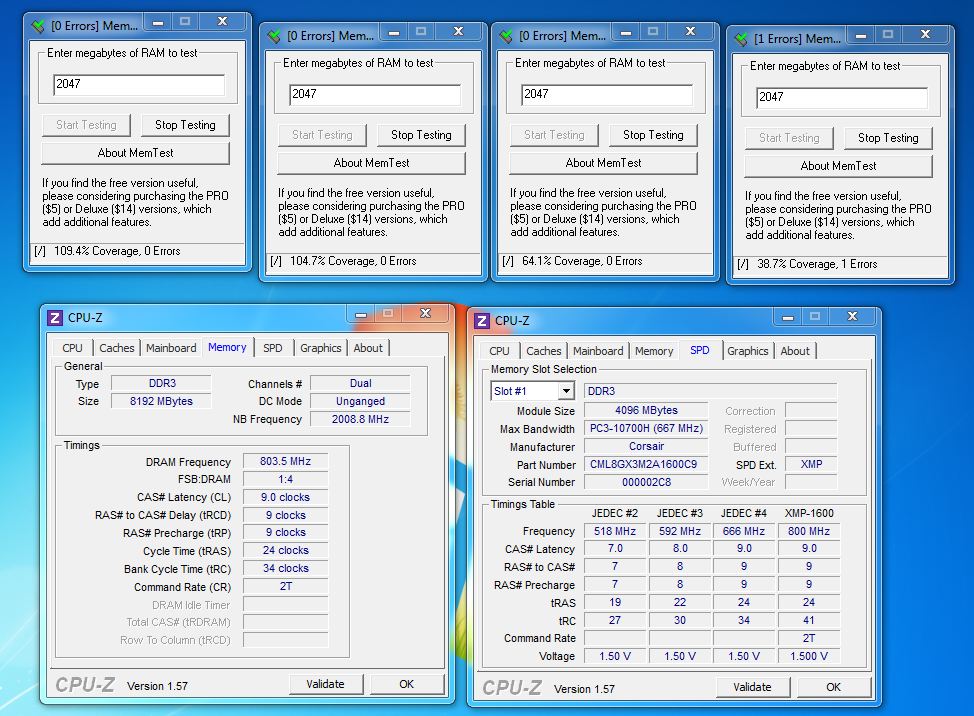Click CAS# Latency value '9.0 clocks'

285,497
